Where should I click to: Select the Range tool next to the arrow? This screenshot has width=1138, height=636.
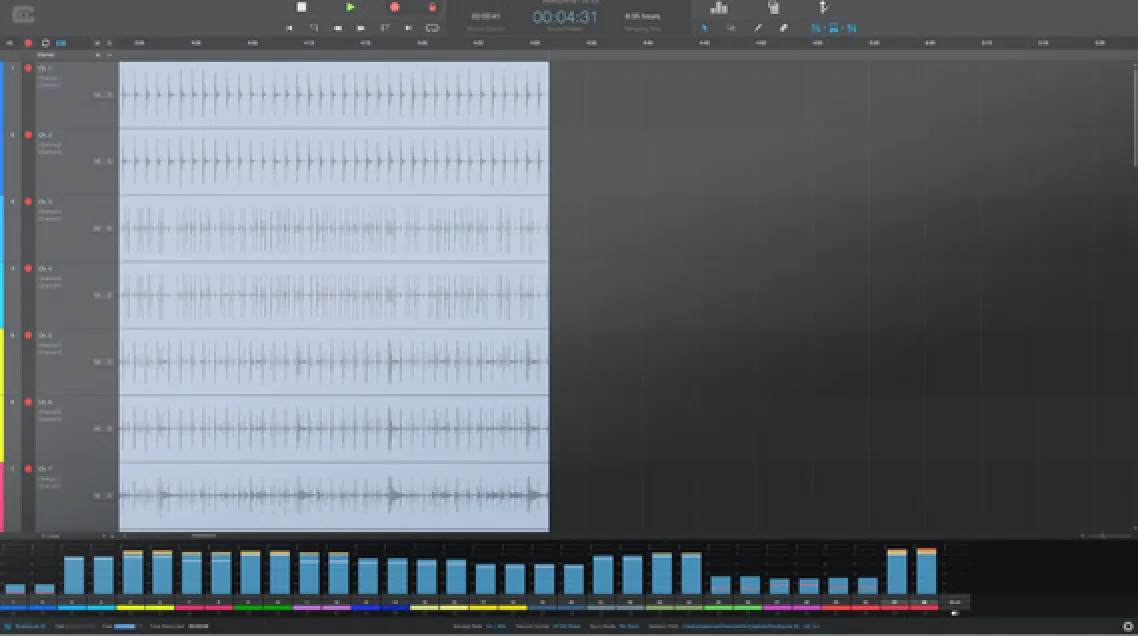(731, 28)
